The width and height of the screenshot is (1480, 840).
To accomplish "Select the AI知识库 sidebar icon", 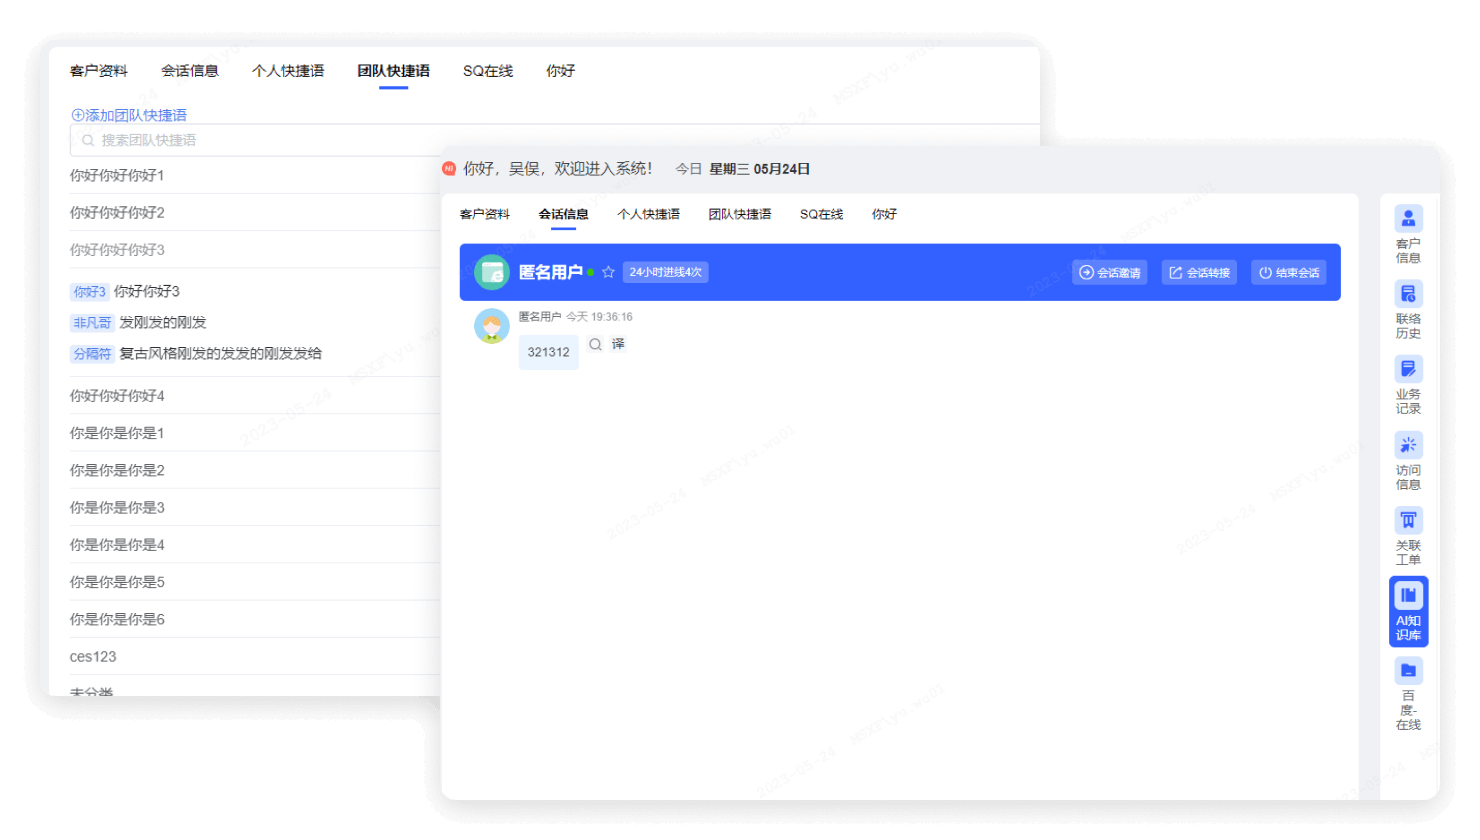I will tap(1408, 612).
